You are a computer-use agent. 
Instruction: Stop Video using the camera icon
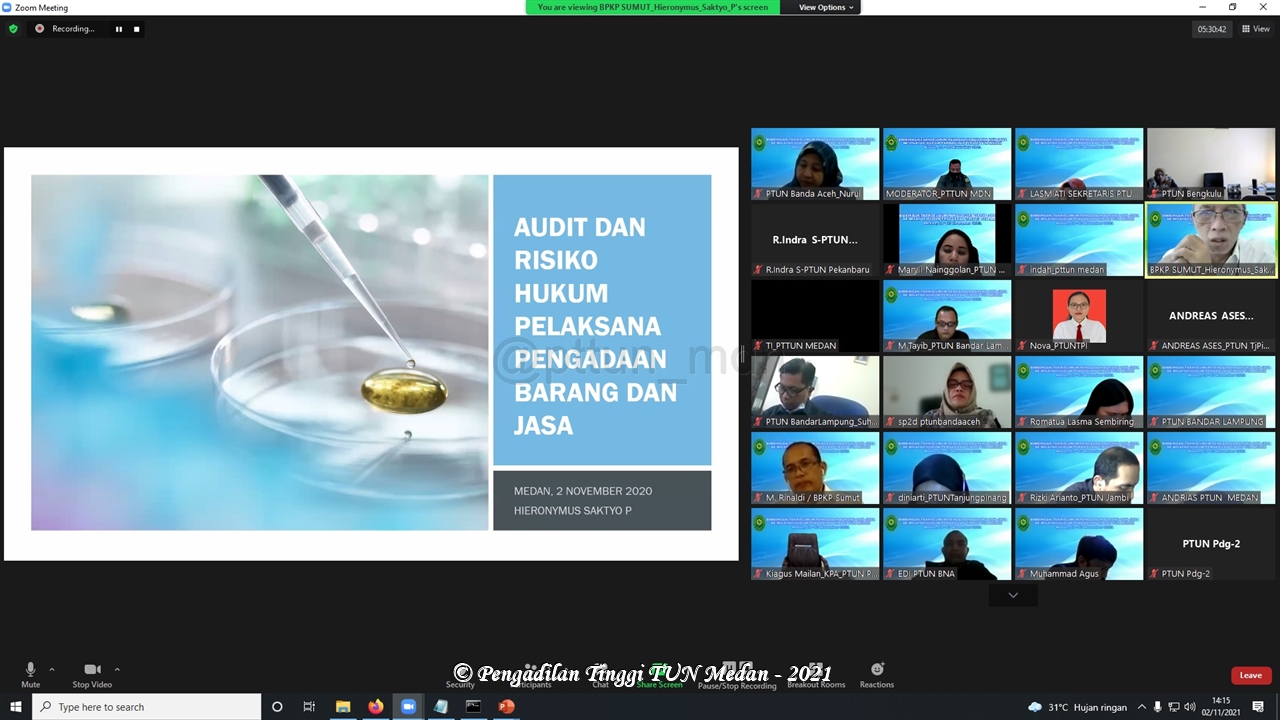click(92, 673)
